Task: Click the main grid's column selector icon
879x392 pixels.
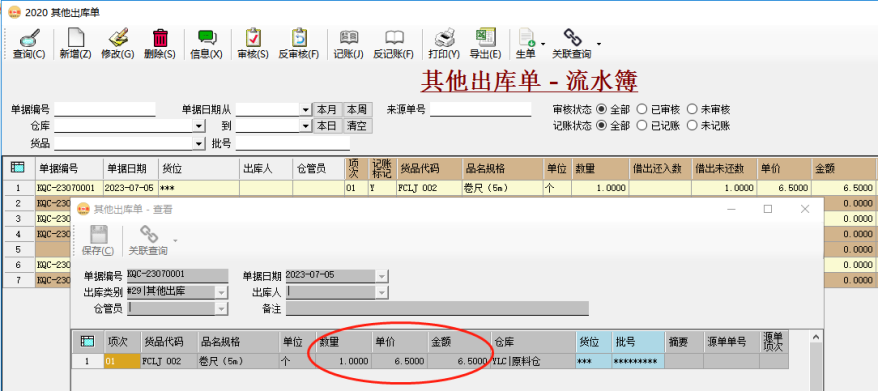Action: click(x=18, y=167)
